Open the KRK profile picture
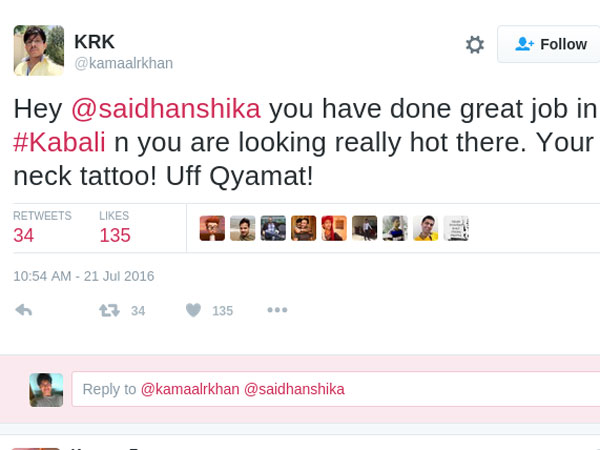 pyautogui.click(x=38, y=50)
